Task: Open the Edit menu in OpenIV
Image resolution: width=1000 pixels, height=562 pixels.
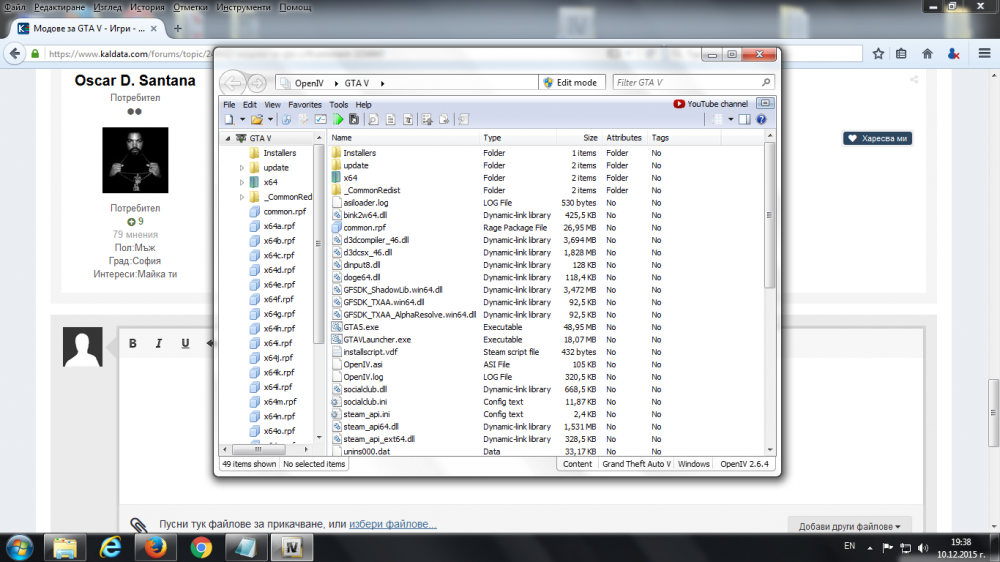Action: [249, 105]
